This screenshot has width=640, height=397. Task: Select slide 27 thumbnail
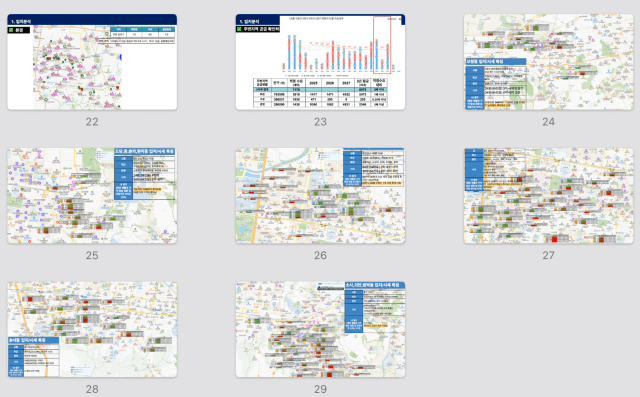point(549,196)
